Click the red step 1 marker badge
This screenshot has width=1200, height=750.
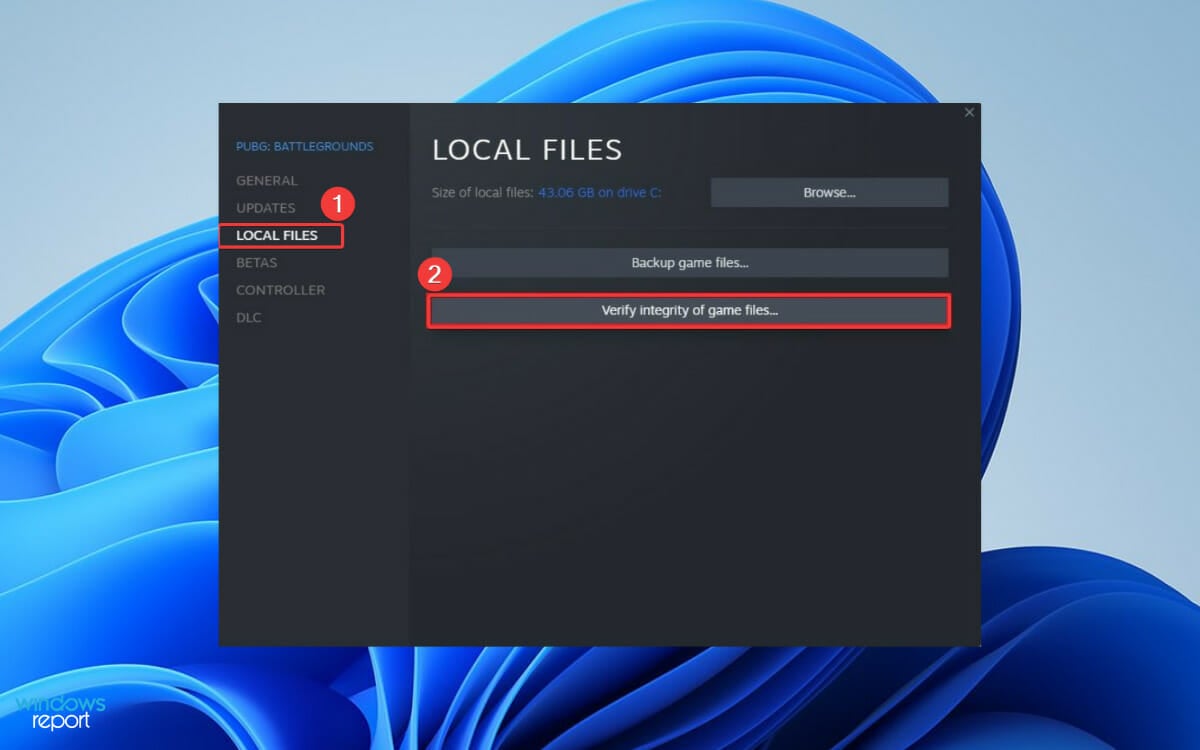click(339, 206)
